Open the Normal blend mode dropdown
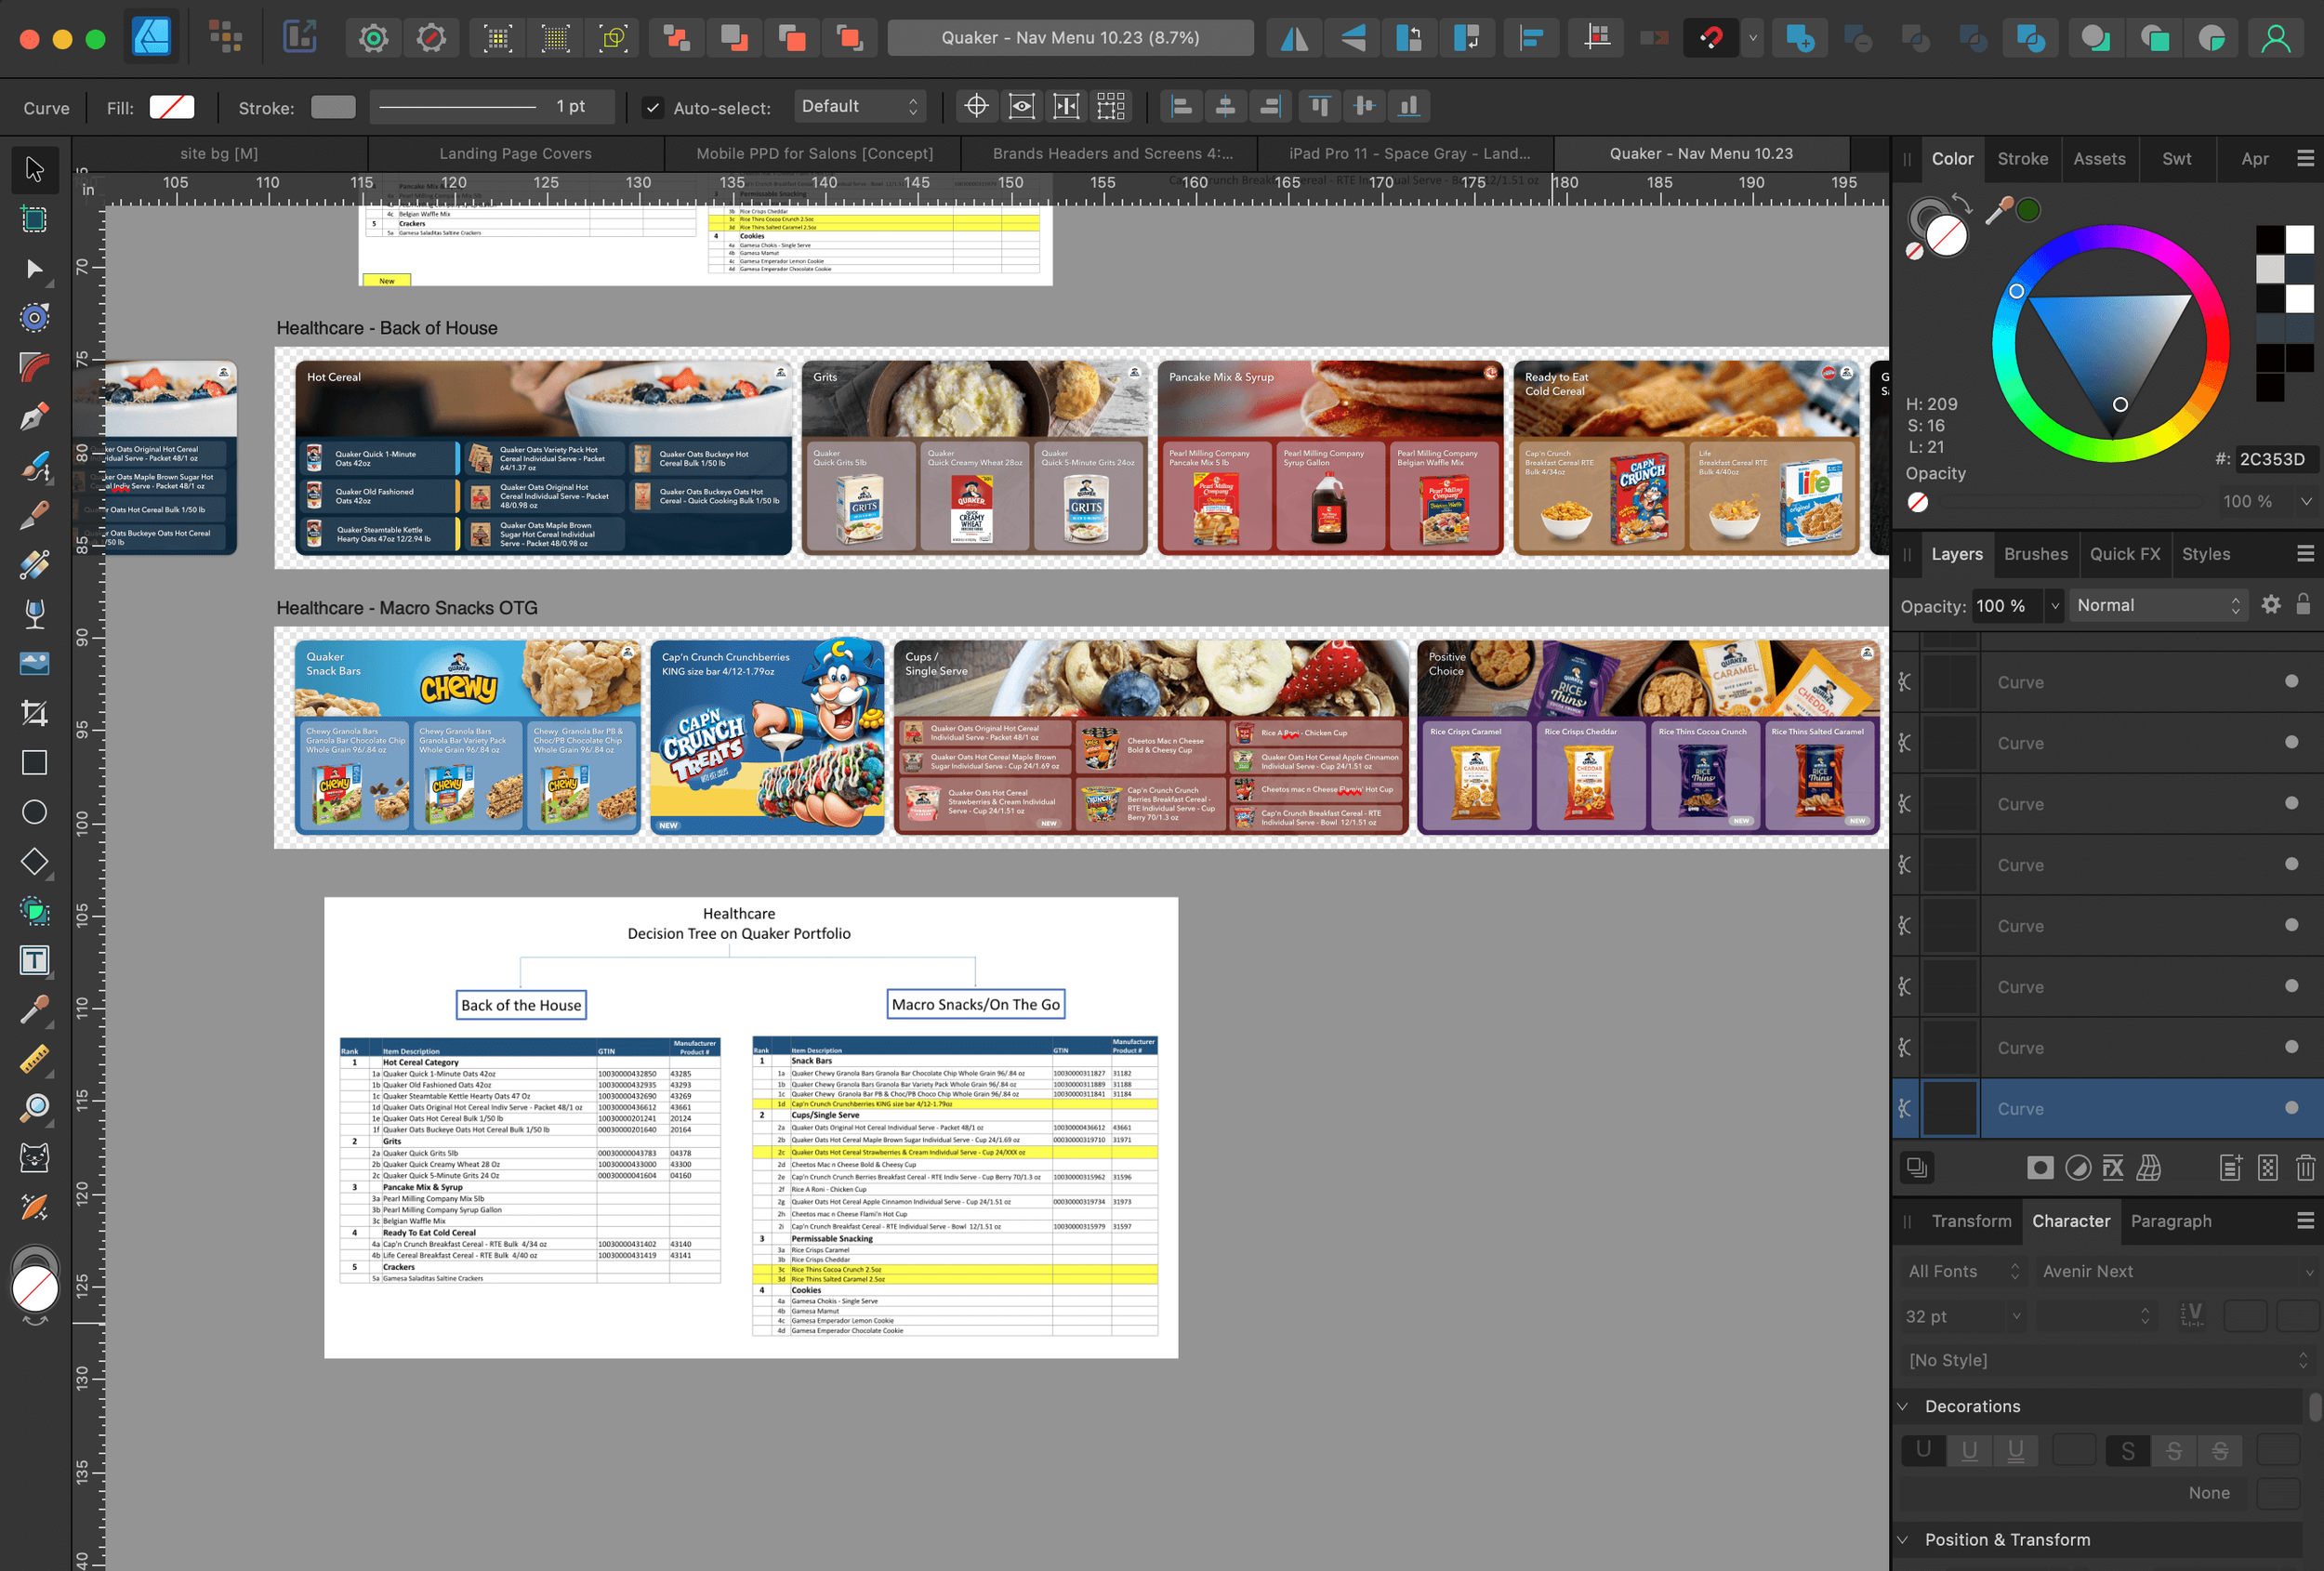The height and width of the screenshot is (1571, 2324). 2157,605
